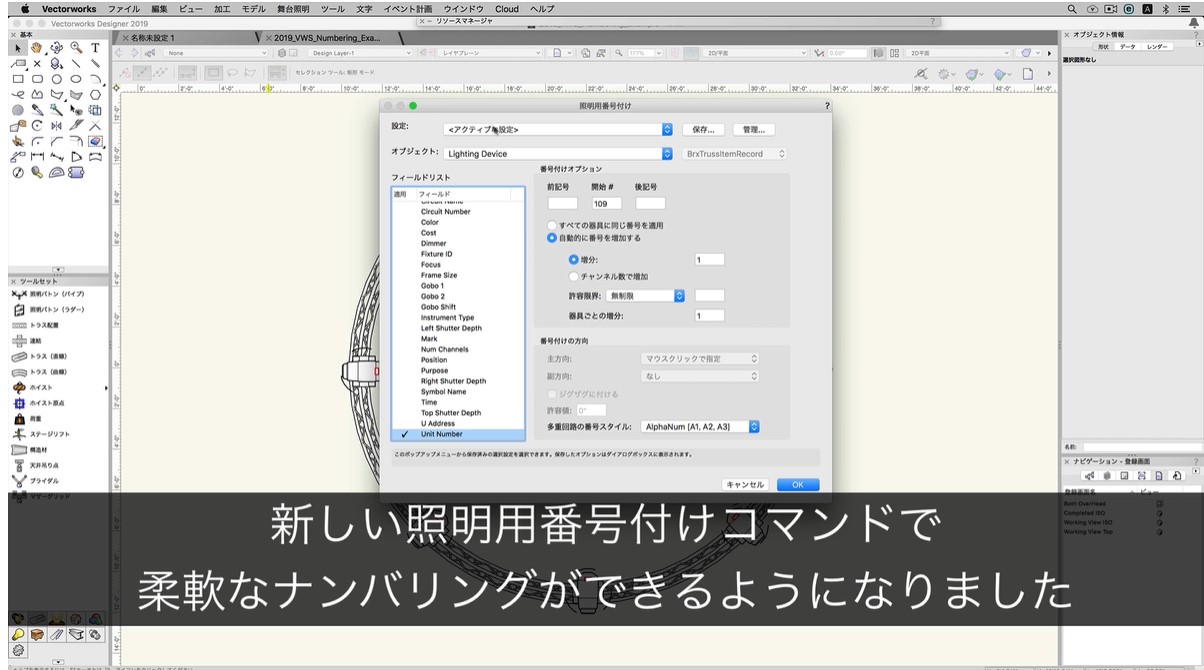Select the ホイスト原点 tool

(x=36, y=403)
